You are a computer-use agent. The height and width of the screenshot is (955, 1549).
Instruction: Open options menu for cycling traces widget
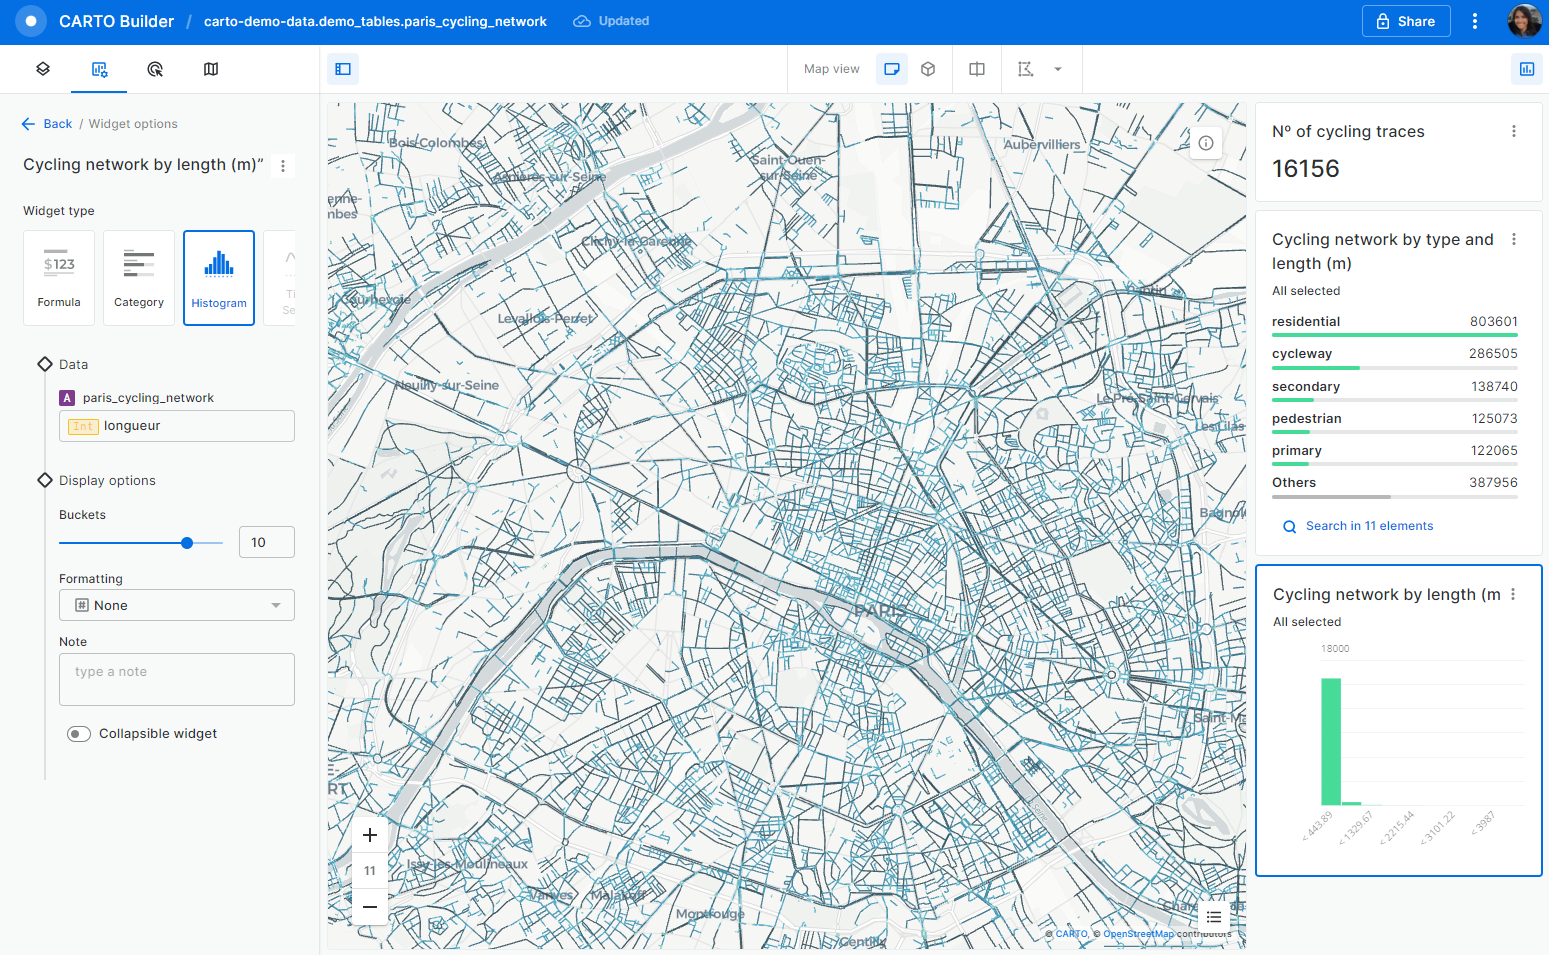tap(1514, 131)
